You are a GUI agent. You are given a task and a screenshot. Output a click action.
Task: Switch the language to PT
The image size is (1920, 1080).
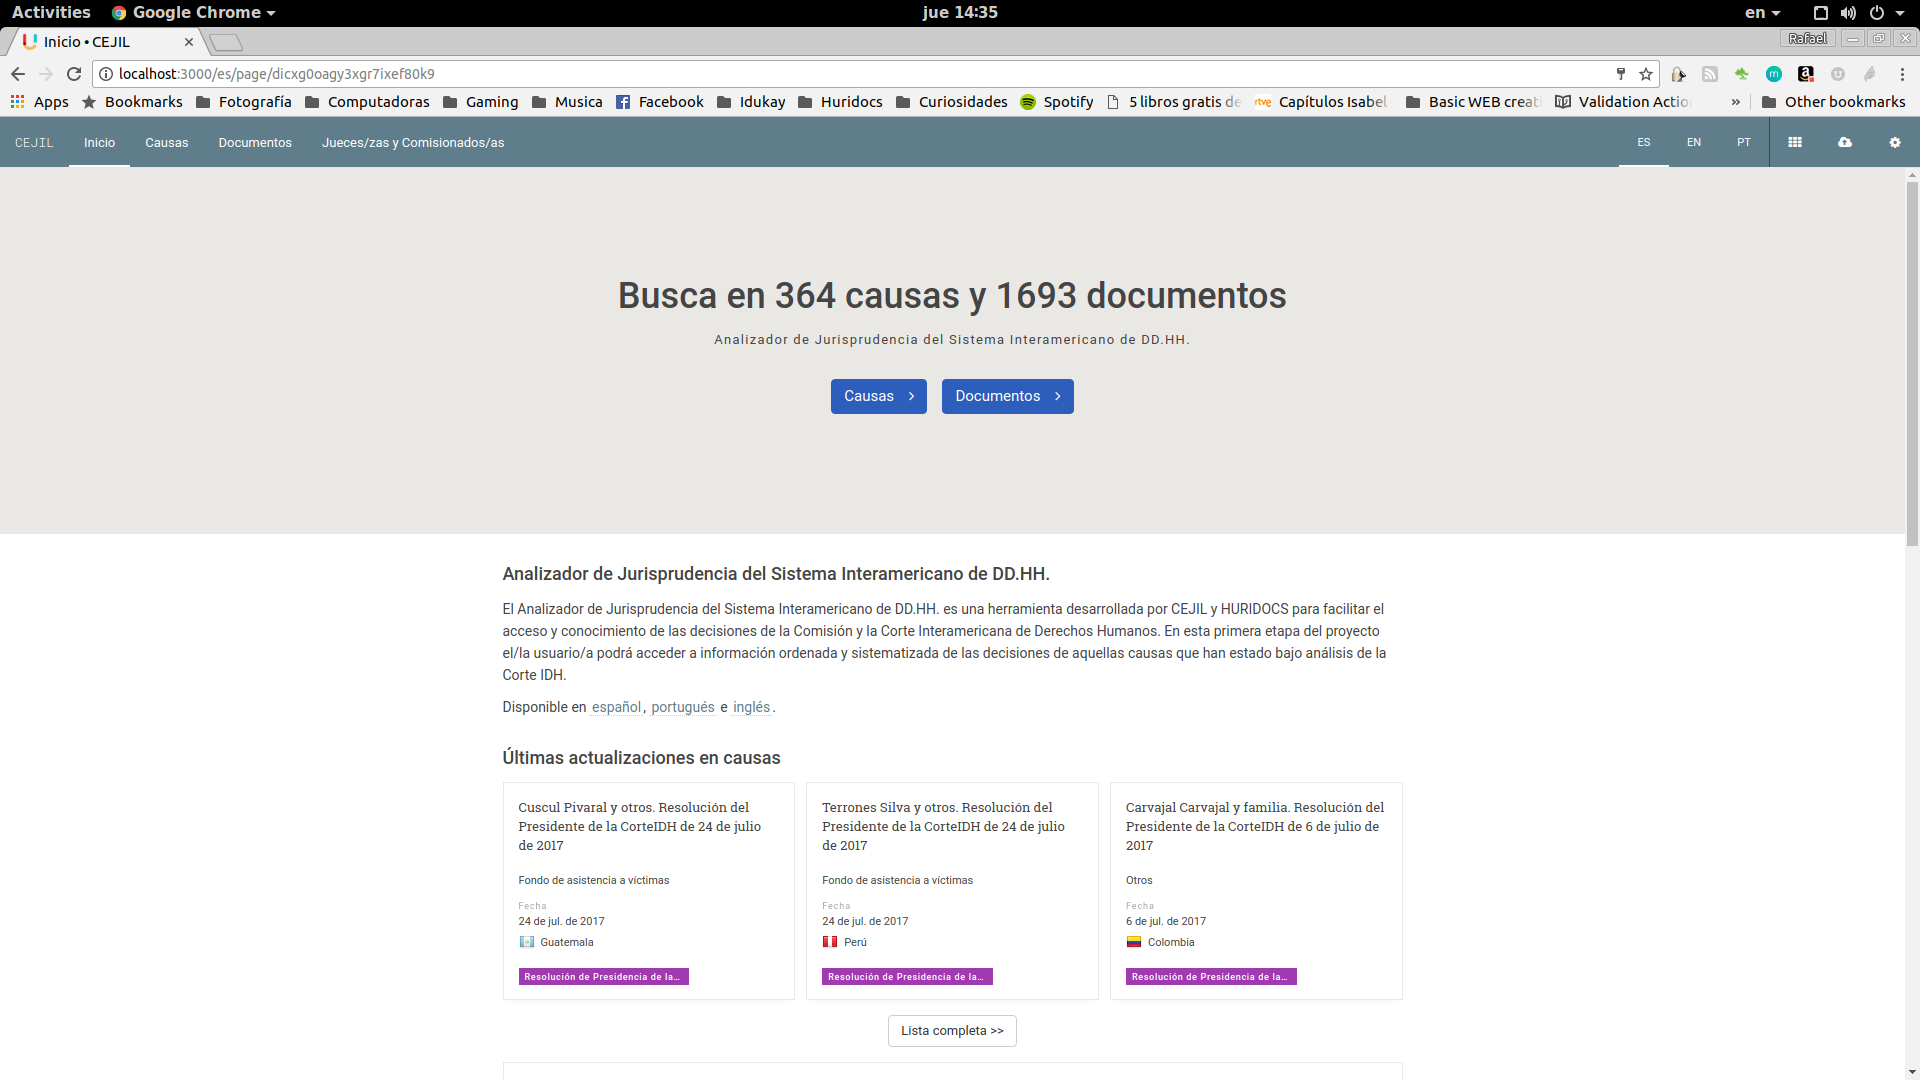tap(1744, 142)
